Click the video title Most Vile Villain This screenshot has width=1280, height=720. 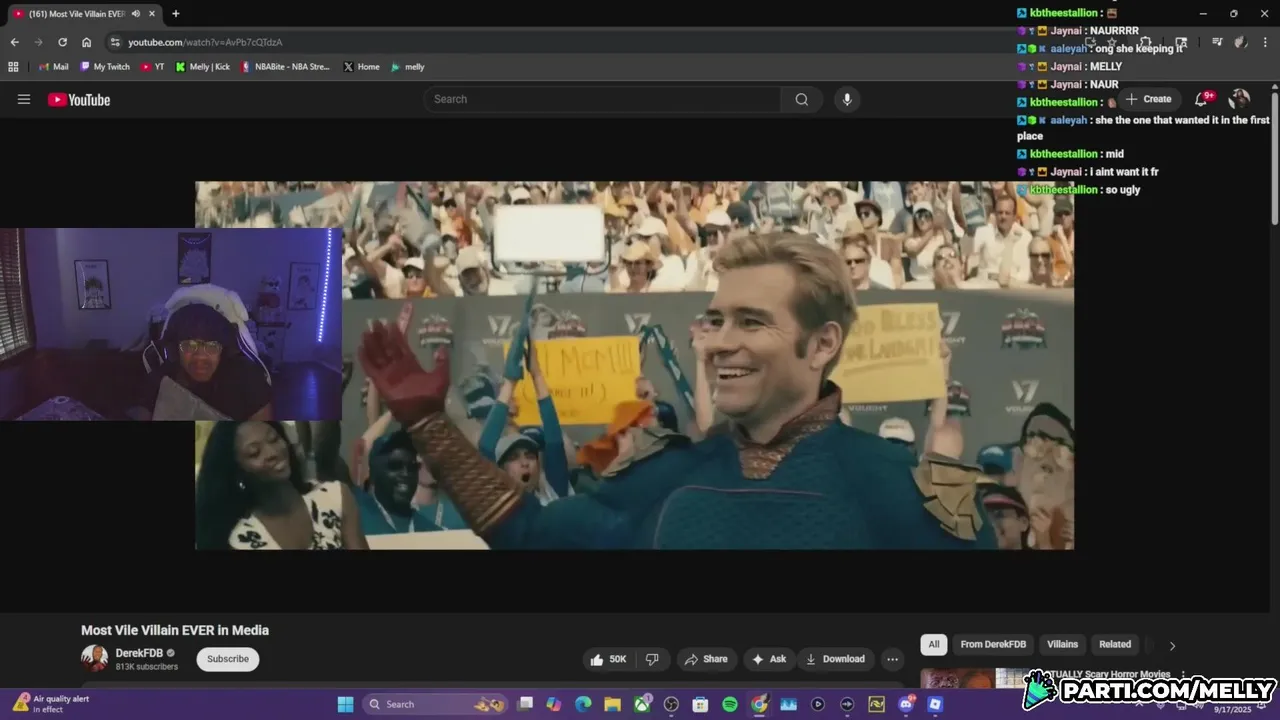[175, 630]
